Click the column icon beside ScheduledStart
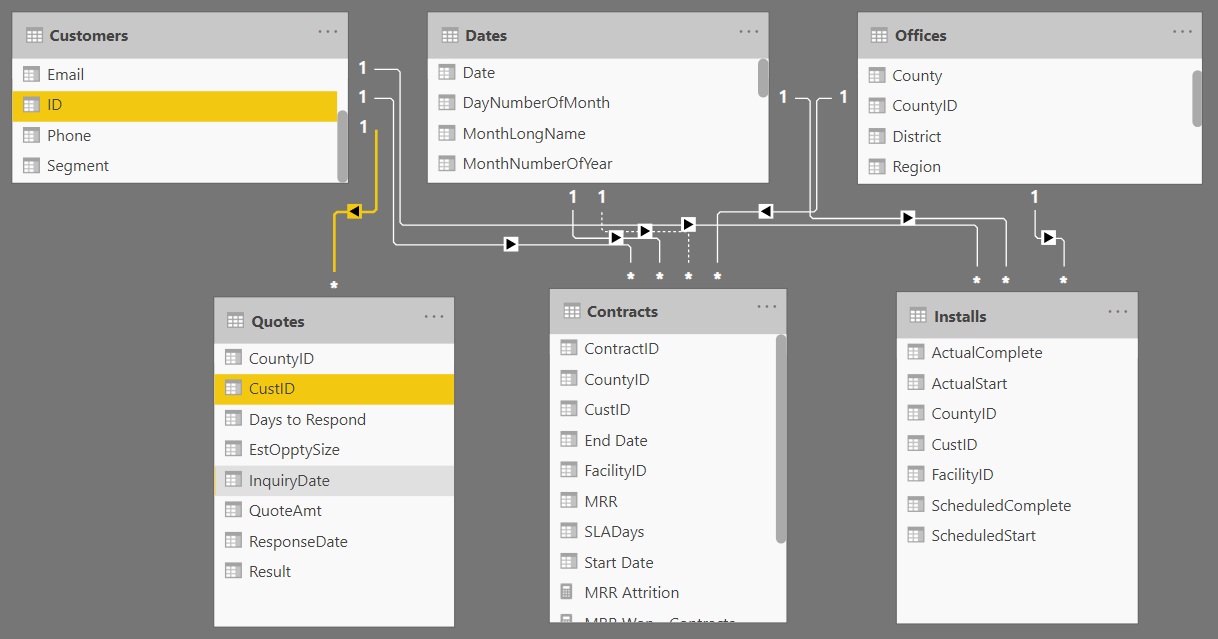Image resolution: width=1218 pixels, height=639 pixels. 915,535
